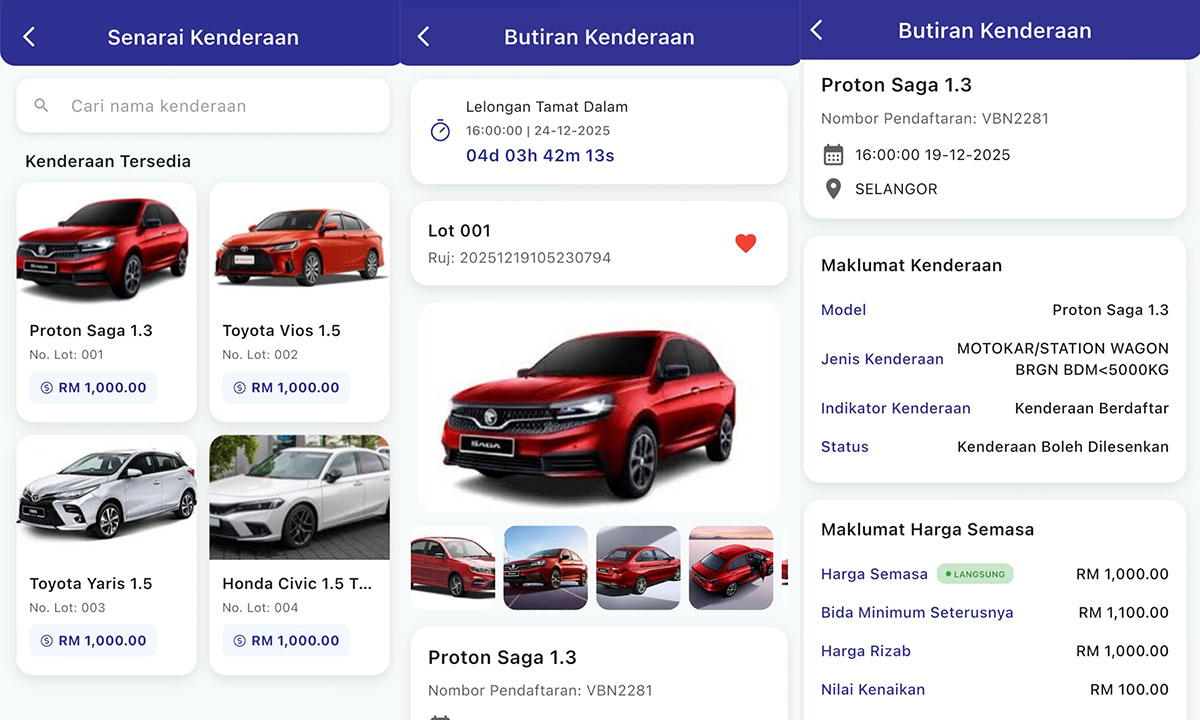Click the 'Lelongan Tamat Dalam' label
1200x720 pixels.
click(x=547, y=107)
